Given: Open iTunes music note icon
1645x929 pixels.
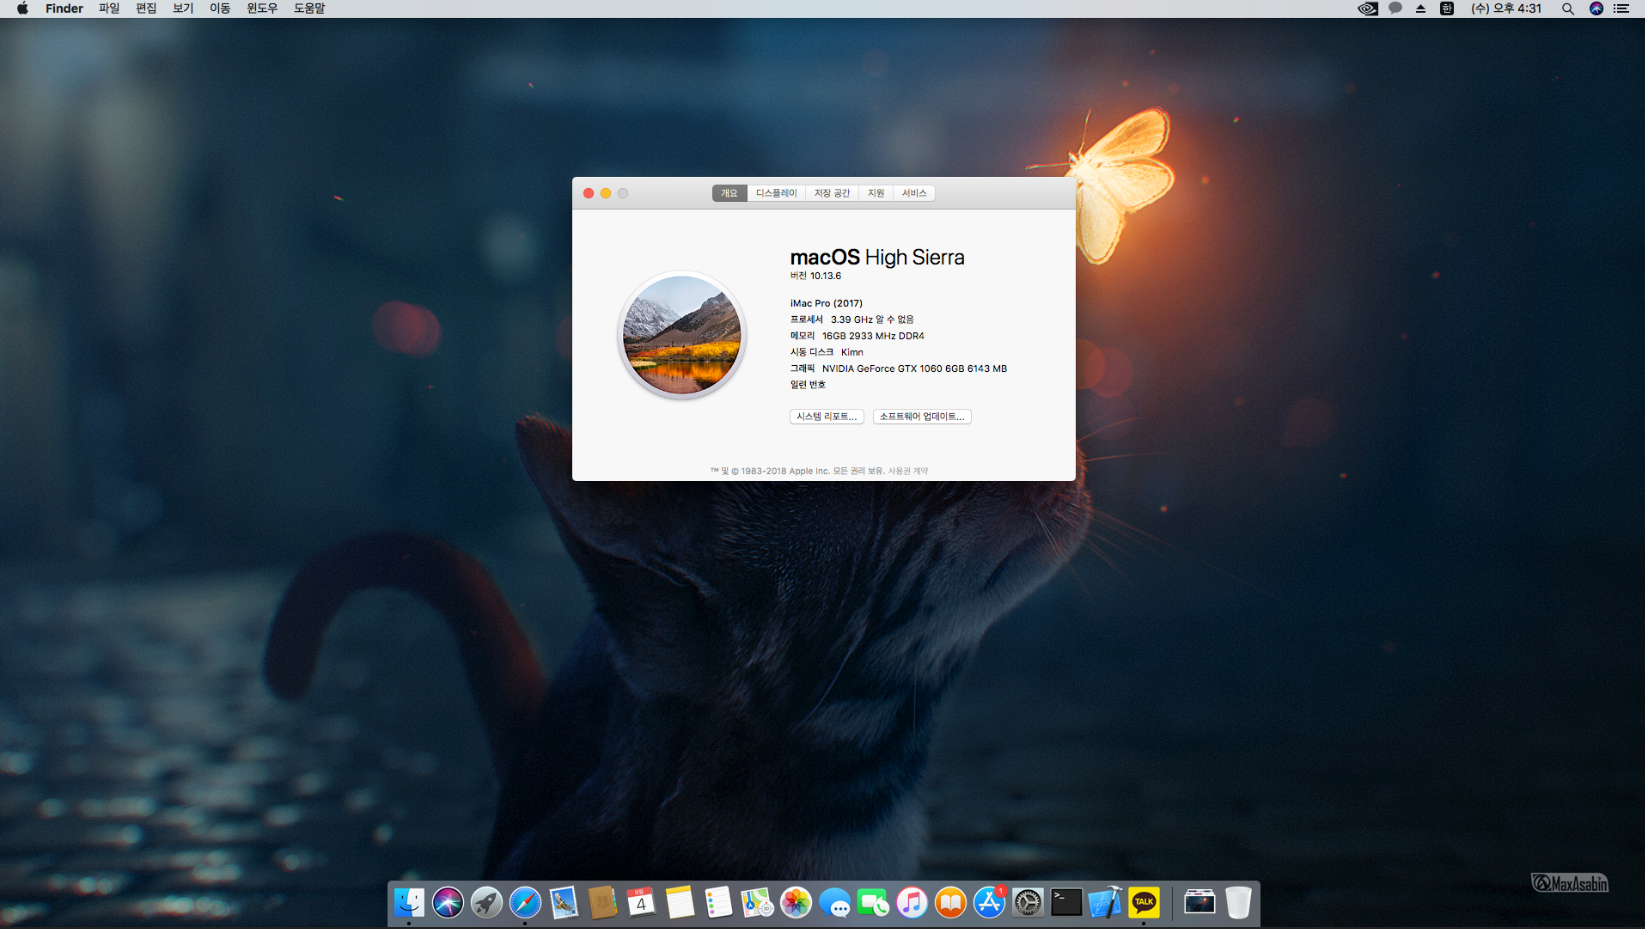Looking at the screenshot, I should coord(912,903).
